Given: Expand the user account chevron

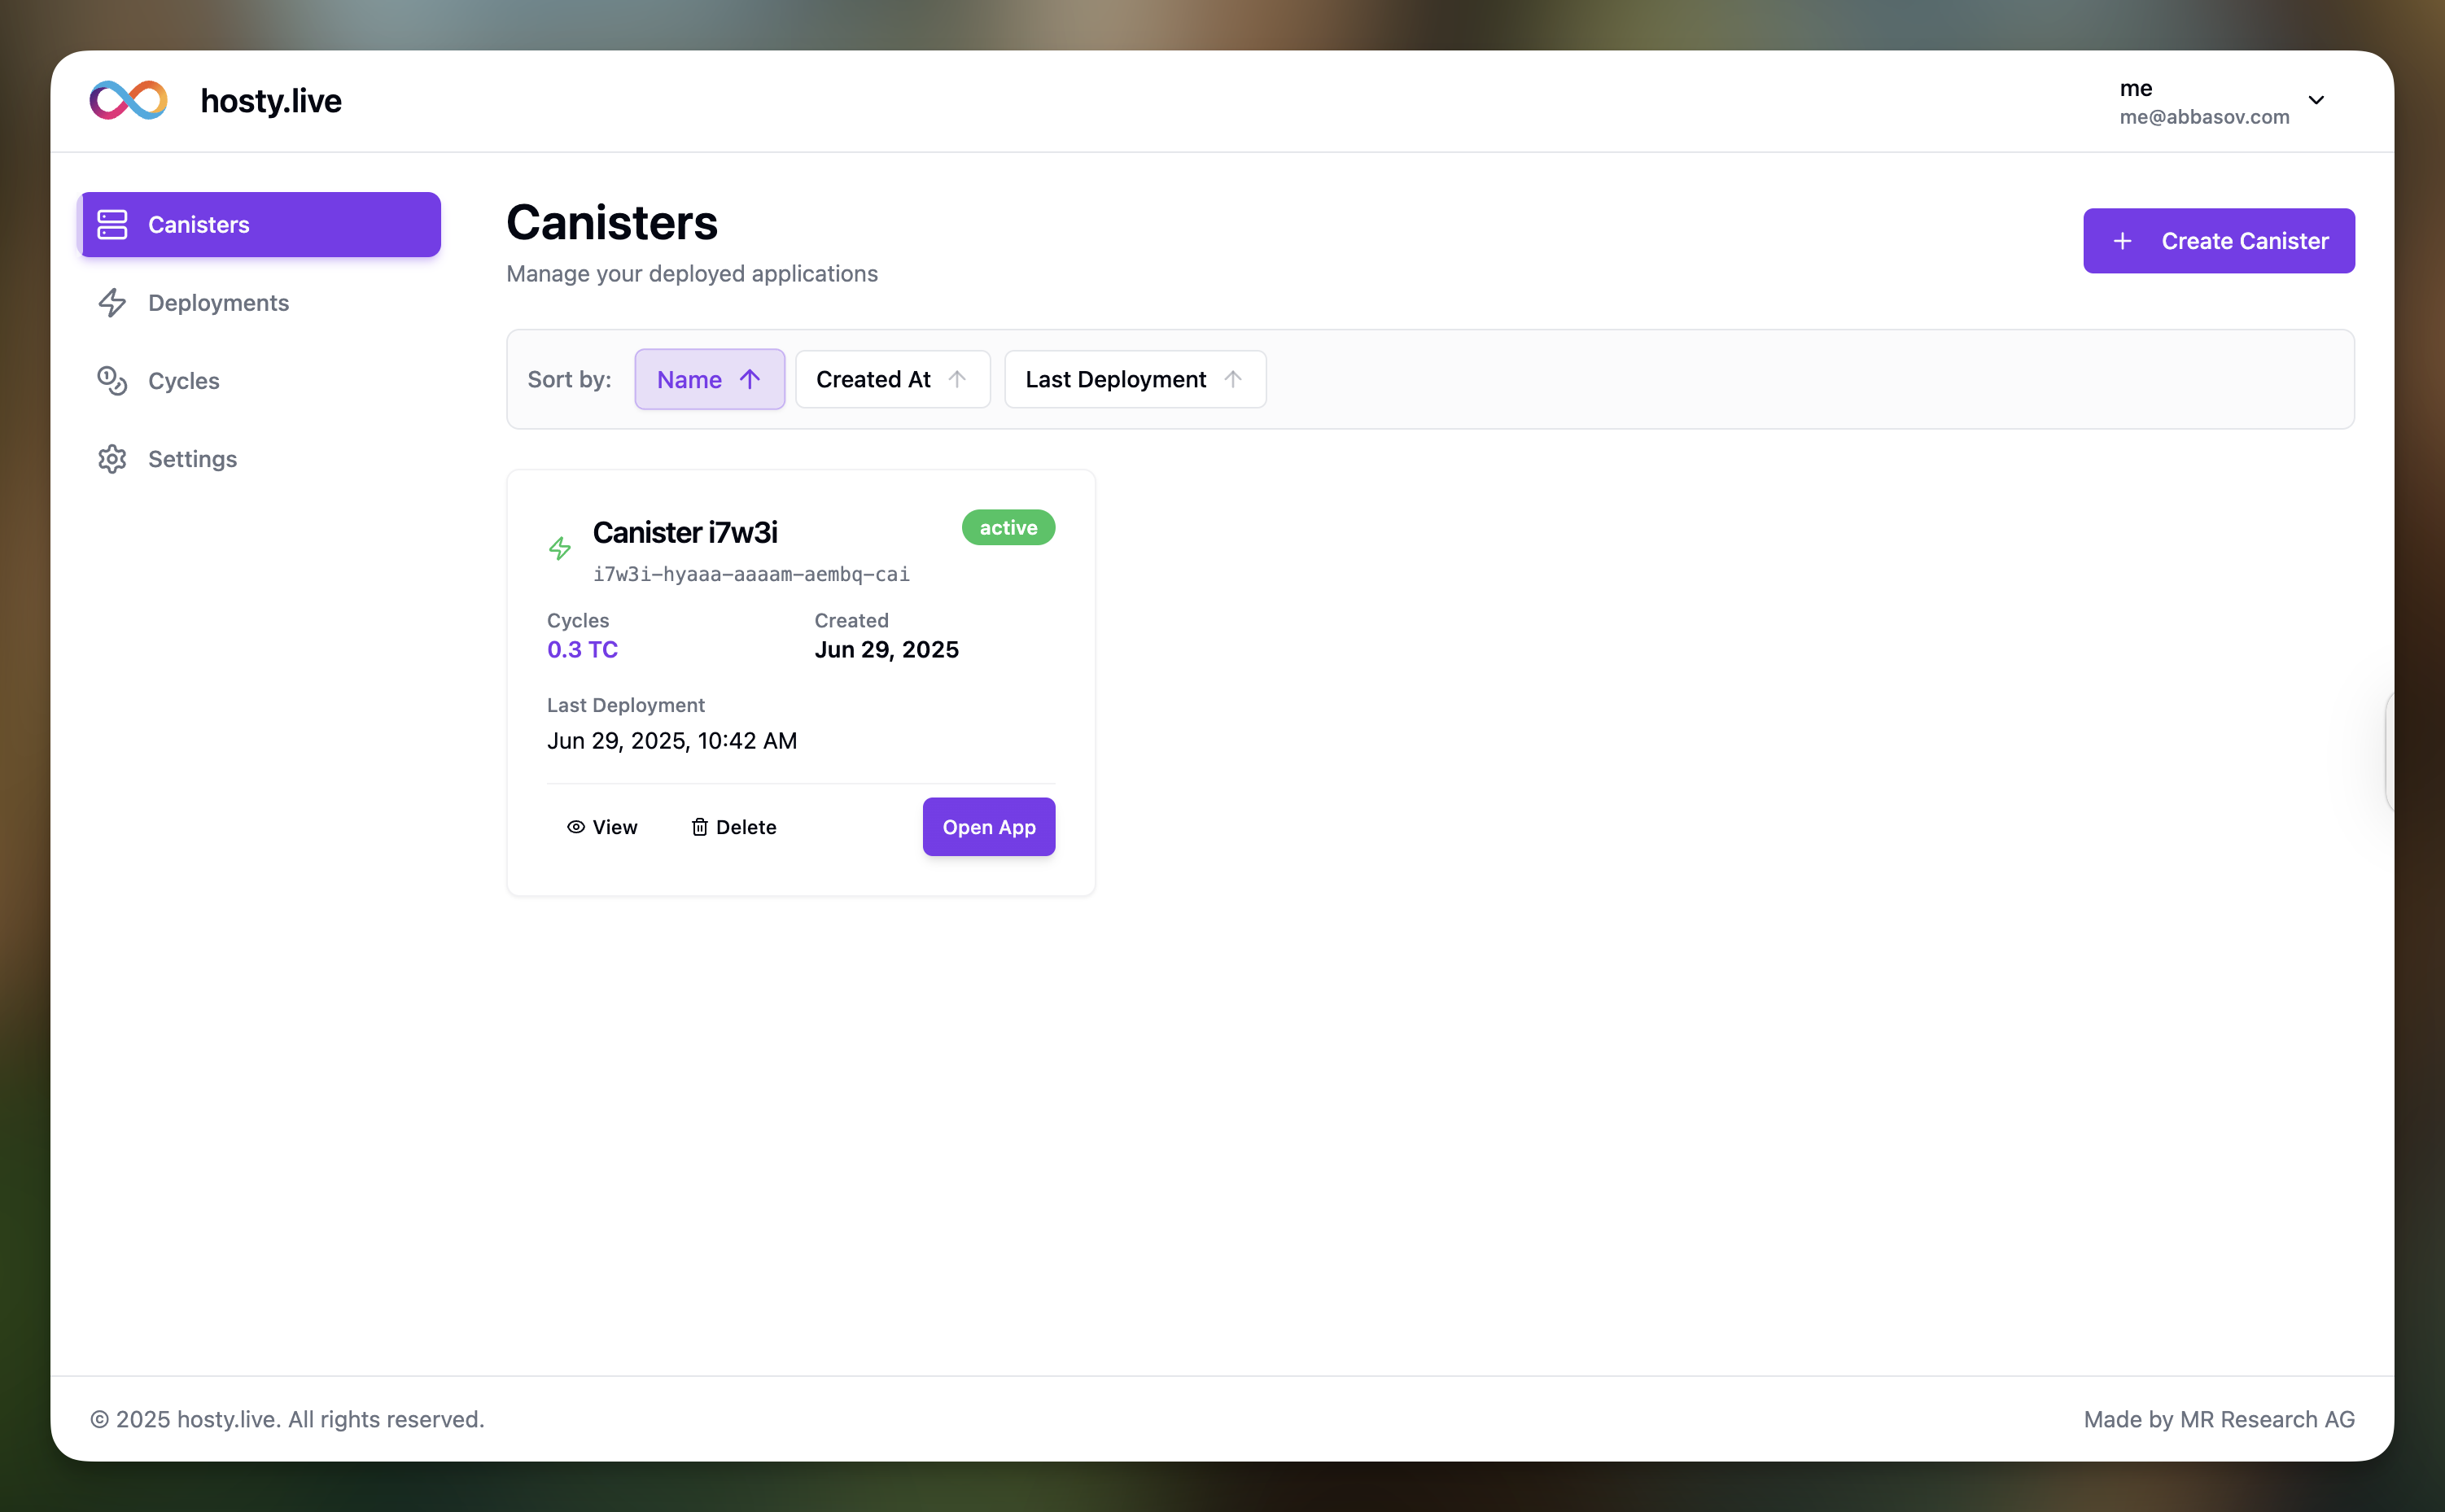Looking at the screenshot, I should (x=2316, y=100).
